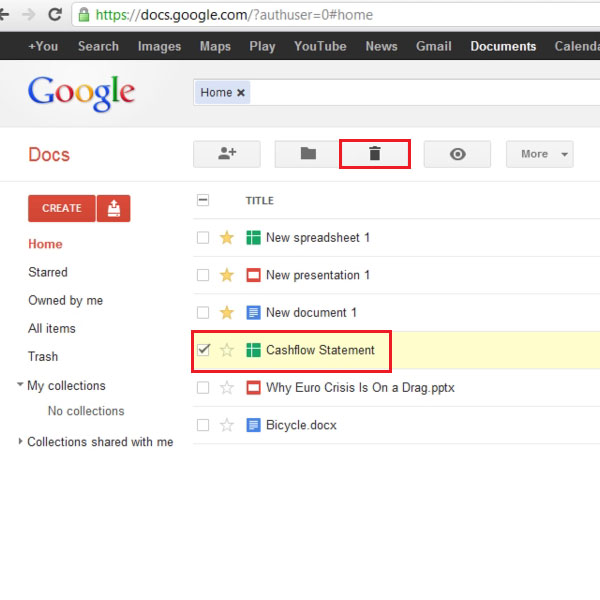The width and height of the screenshot is (600, 600).
Task: Click the green padlock security icon
Action: (84, 15)
